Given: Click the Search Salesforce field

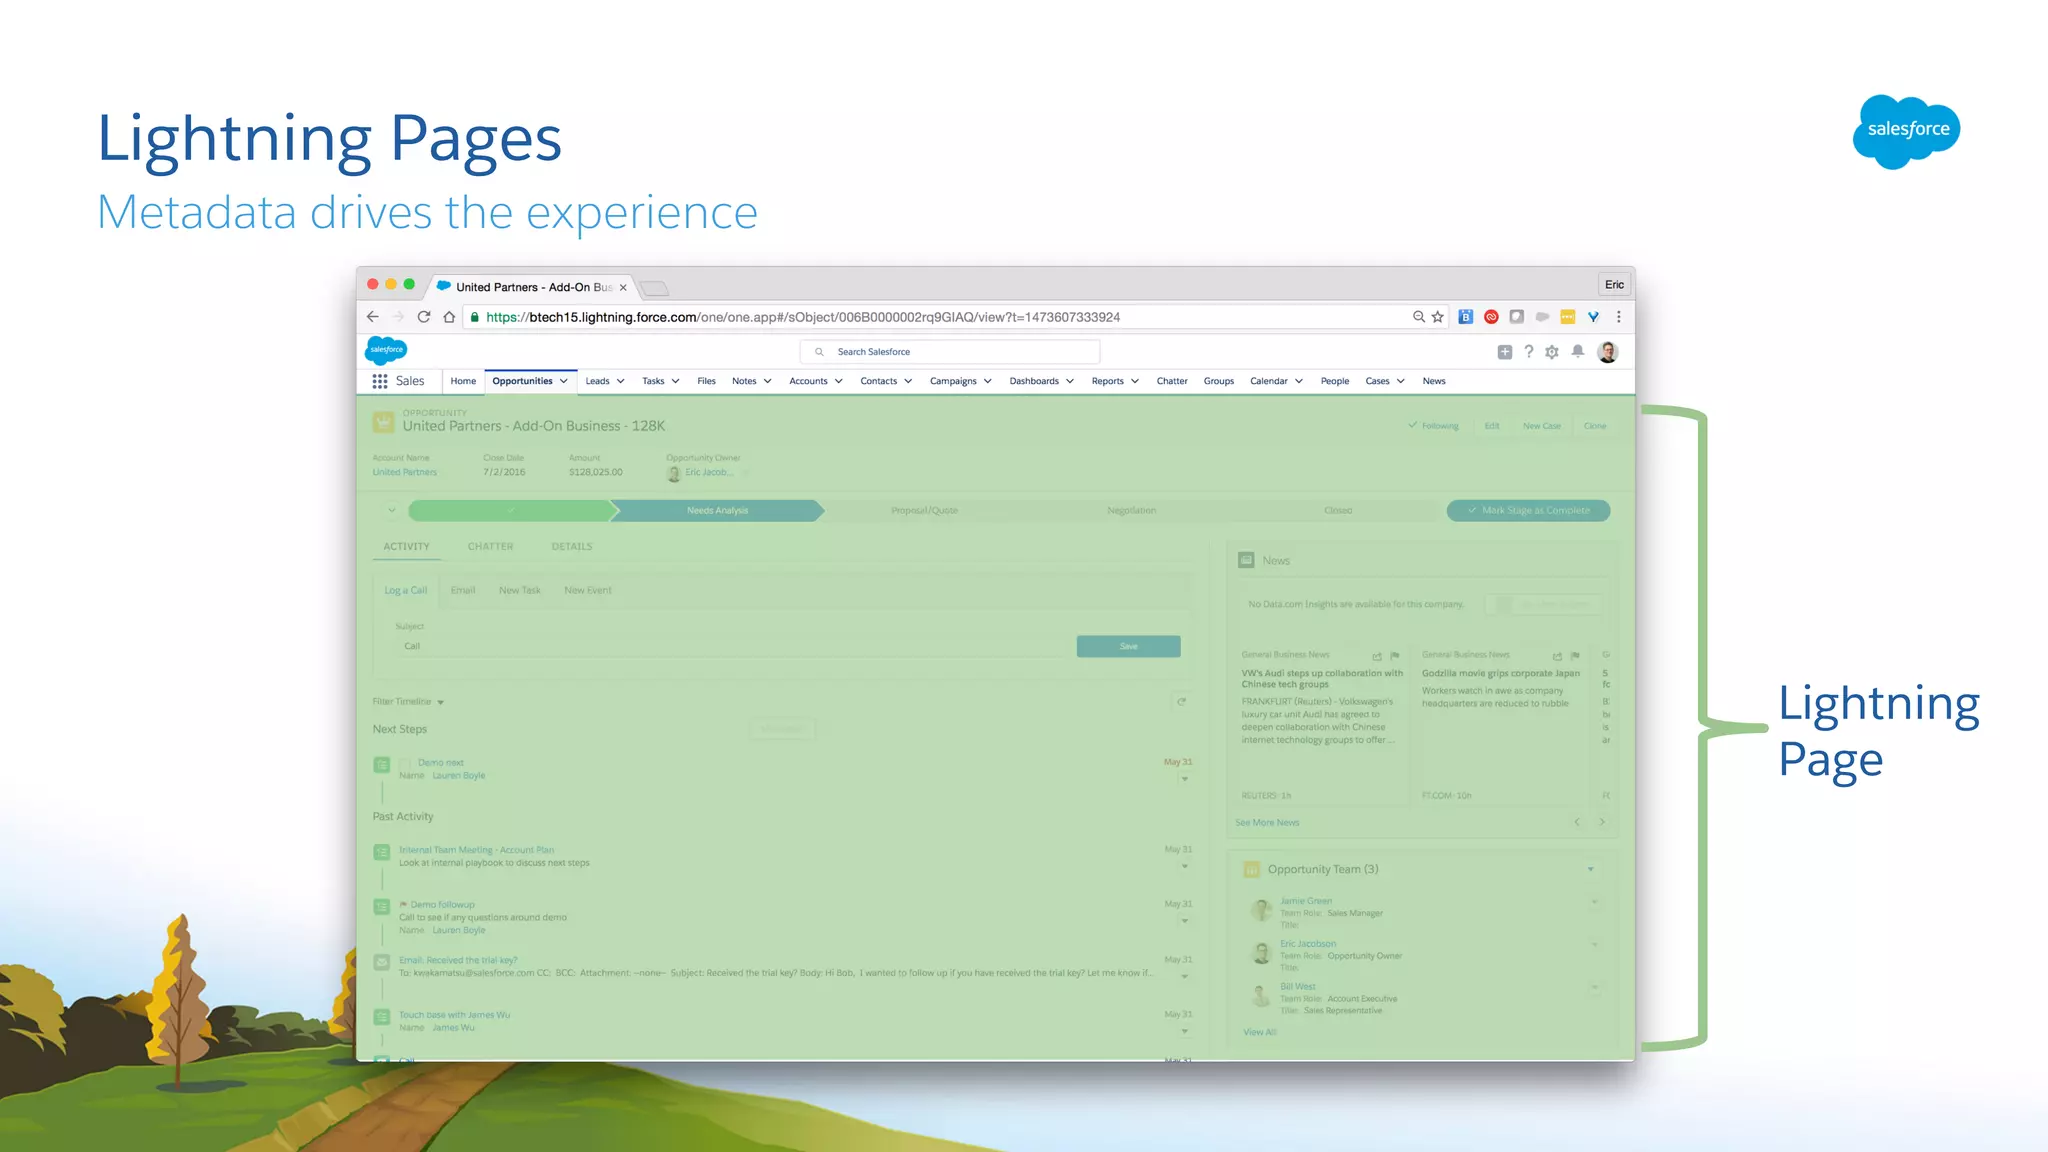Looking at the screenshot, I should pyautogui.click(x=950, y=352).
